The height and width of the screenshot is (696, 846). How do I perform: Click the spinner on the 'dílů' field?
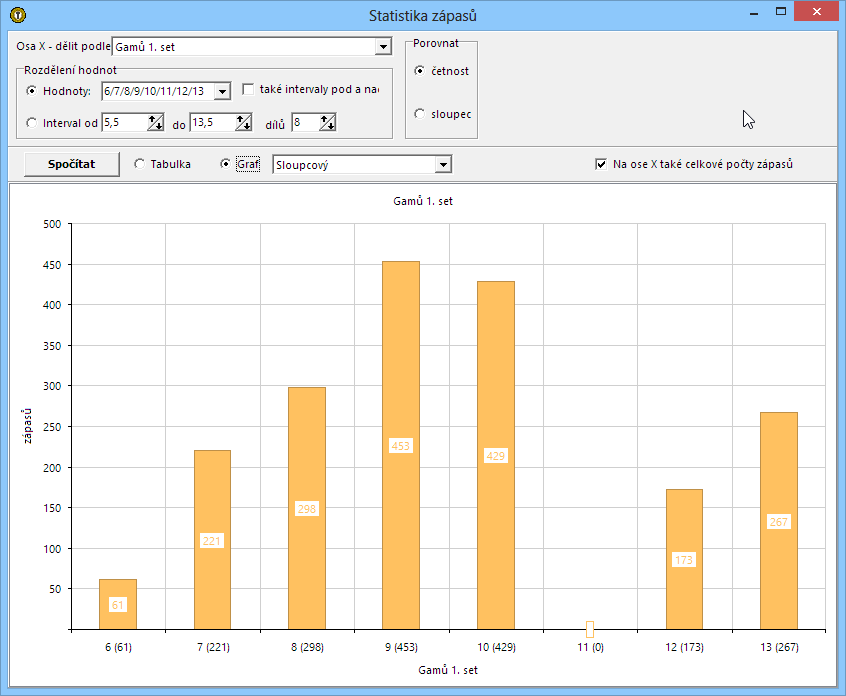(x=327, y=122)
